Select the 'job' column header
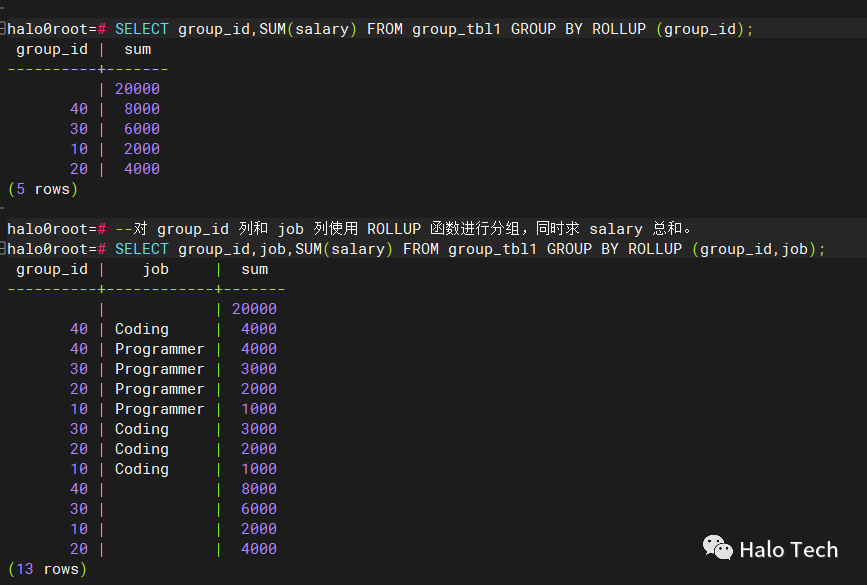 (x=155, y=270)
